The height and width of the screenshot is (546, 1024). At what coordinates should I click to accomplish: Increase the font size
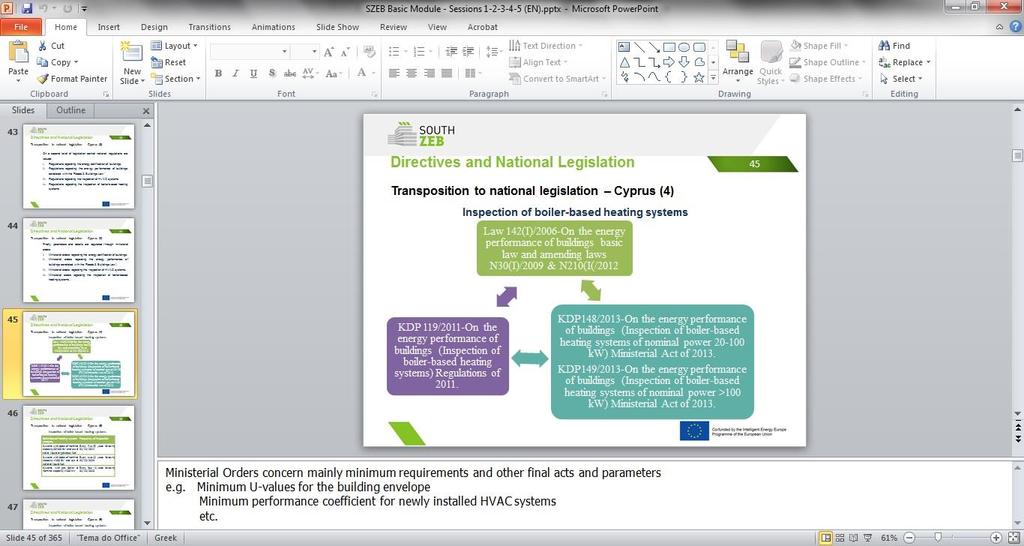coord(328,52)
